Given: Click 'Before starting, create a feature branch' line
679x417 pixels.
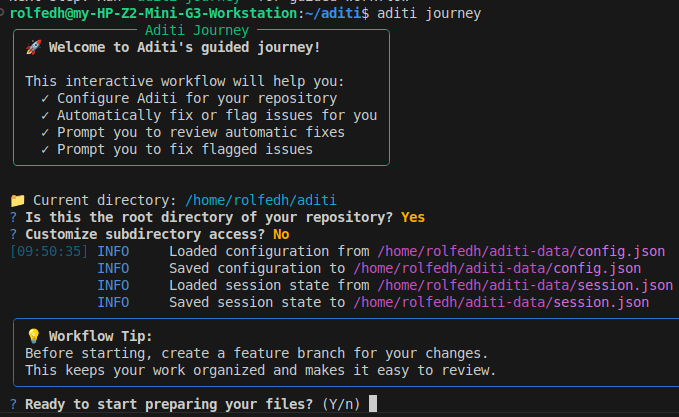Looking at the screenshot, I should click(x=256, y=353).
